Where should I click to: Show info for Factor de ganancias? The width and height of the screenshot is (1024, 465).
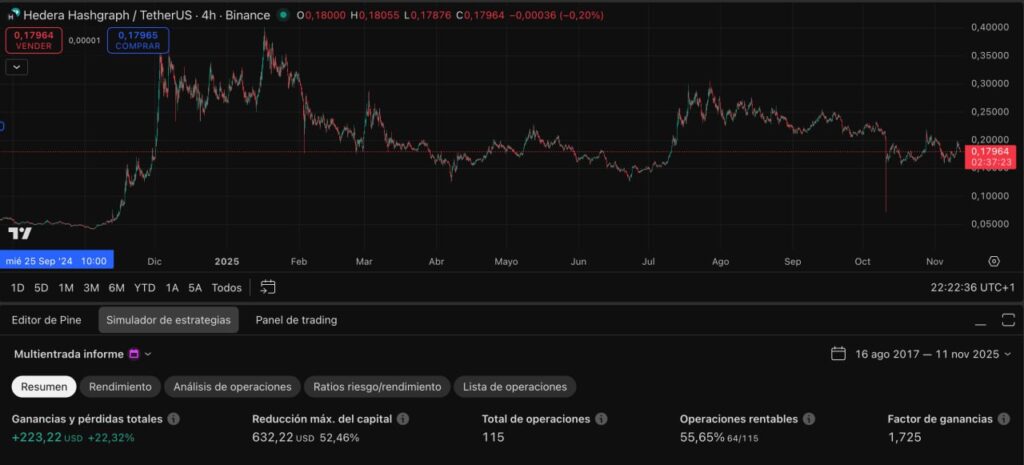pos(1003,419)
